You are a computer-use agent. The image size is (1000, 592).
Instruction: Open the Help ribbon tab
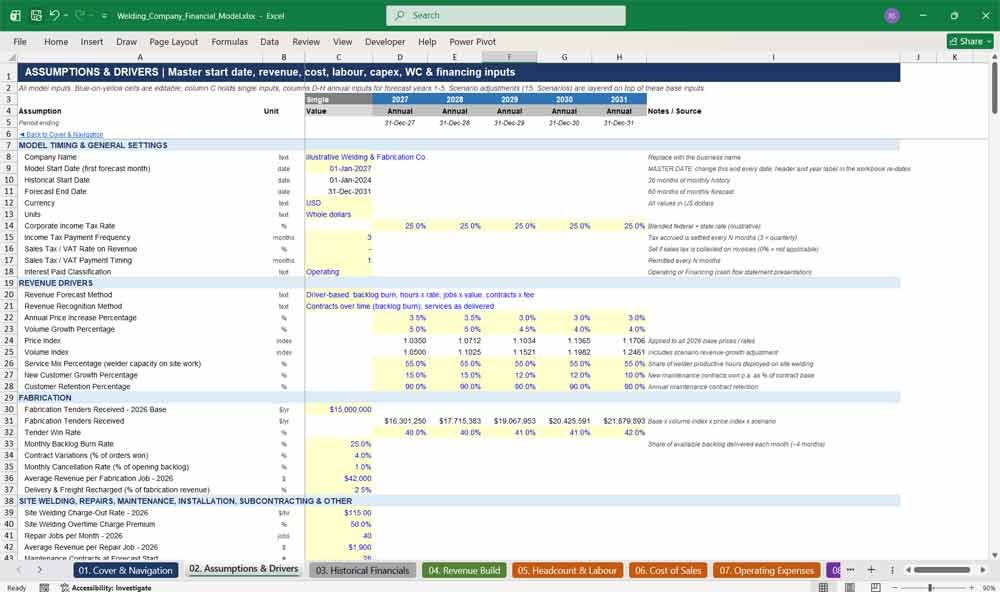427,41
